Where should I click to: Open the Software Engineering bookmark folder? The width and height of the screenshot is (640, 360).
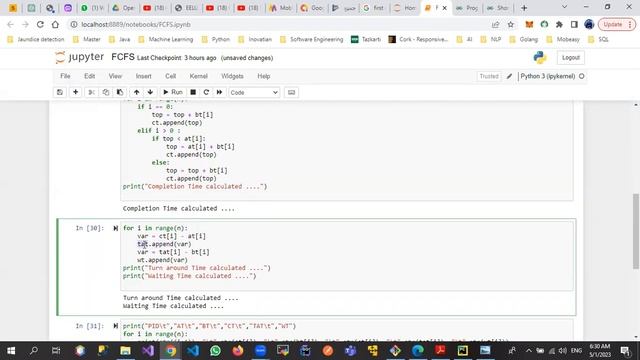tap(312, 40)
